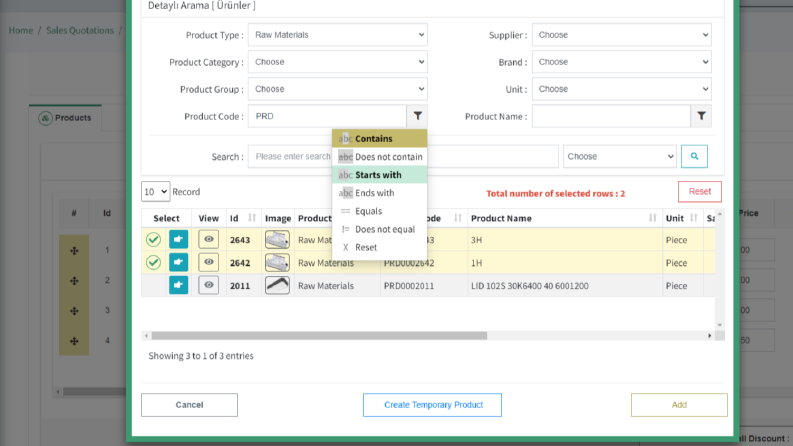The image size is (793, 446).
Task: Uncheck the green checkmark for row 2643
Action: 153,239
